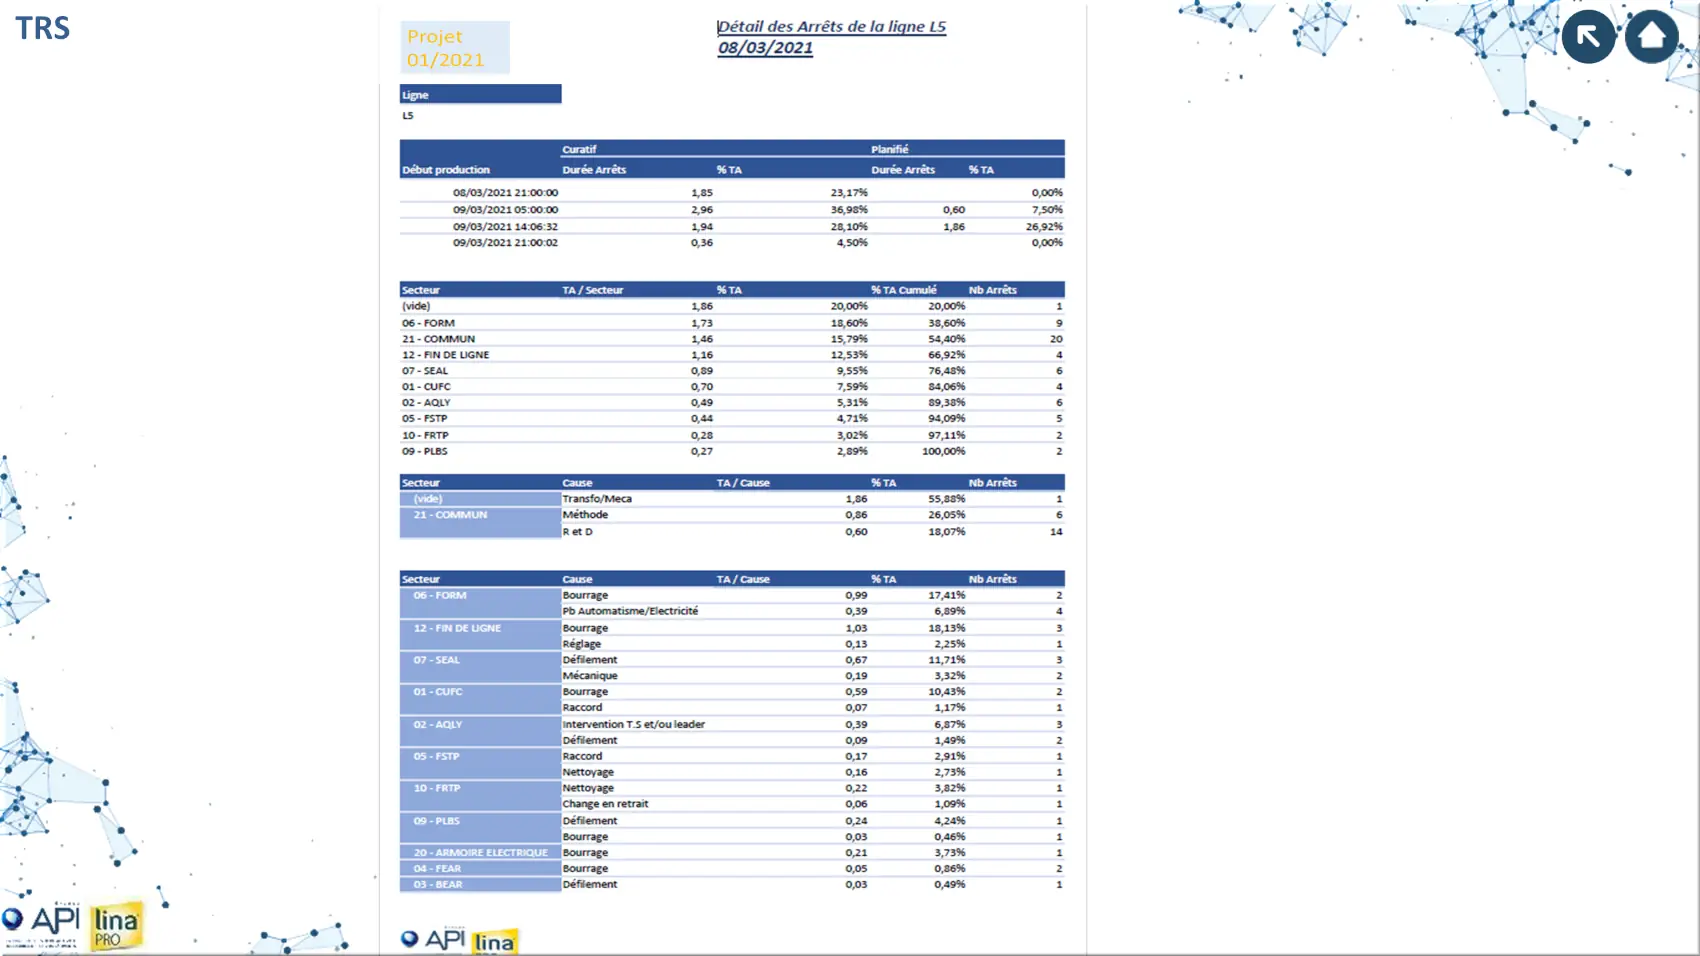Click the back arrow icon

click(x=1588, y=37)
